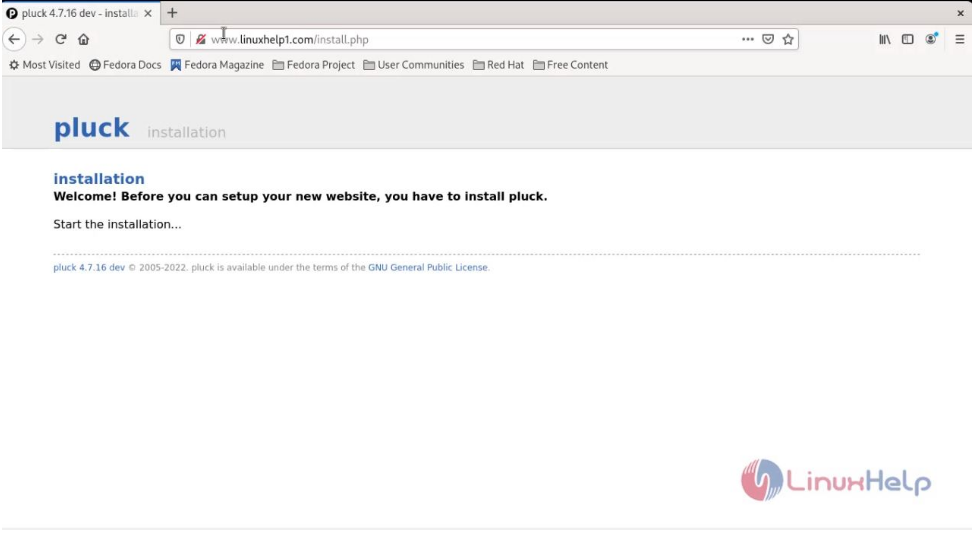Expand Free Content bookmark folder
This screenshot has width=972, height=540.
(x=570, y=64)
